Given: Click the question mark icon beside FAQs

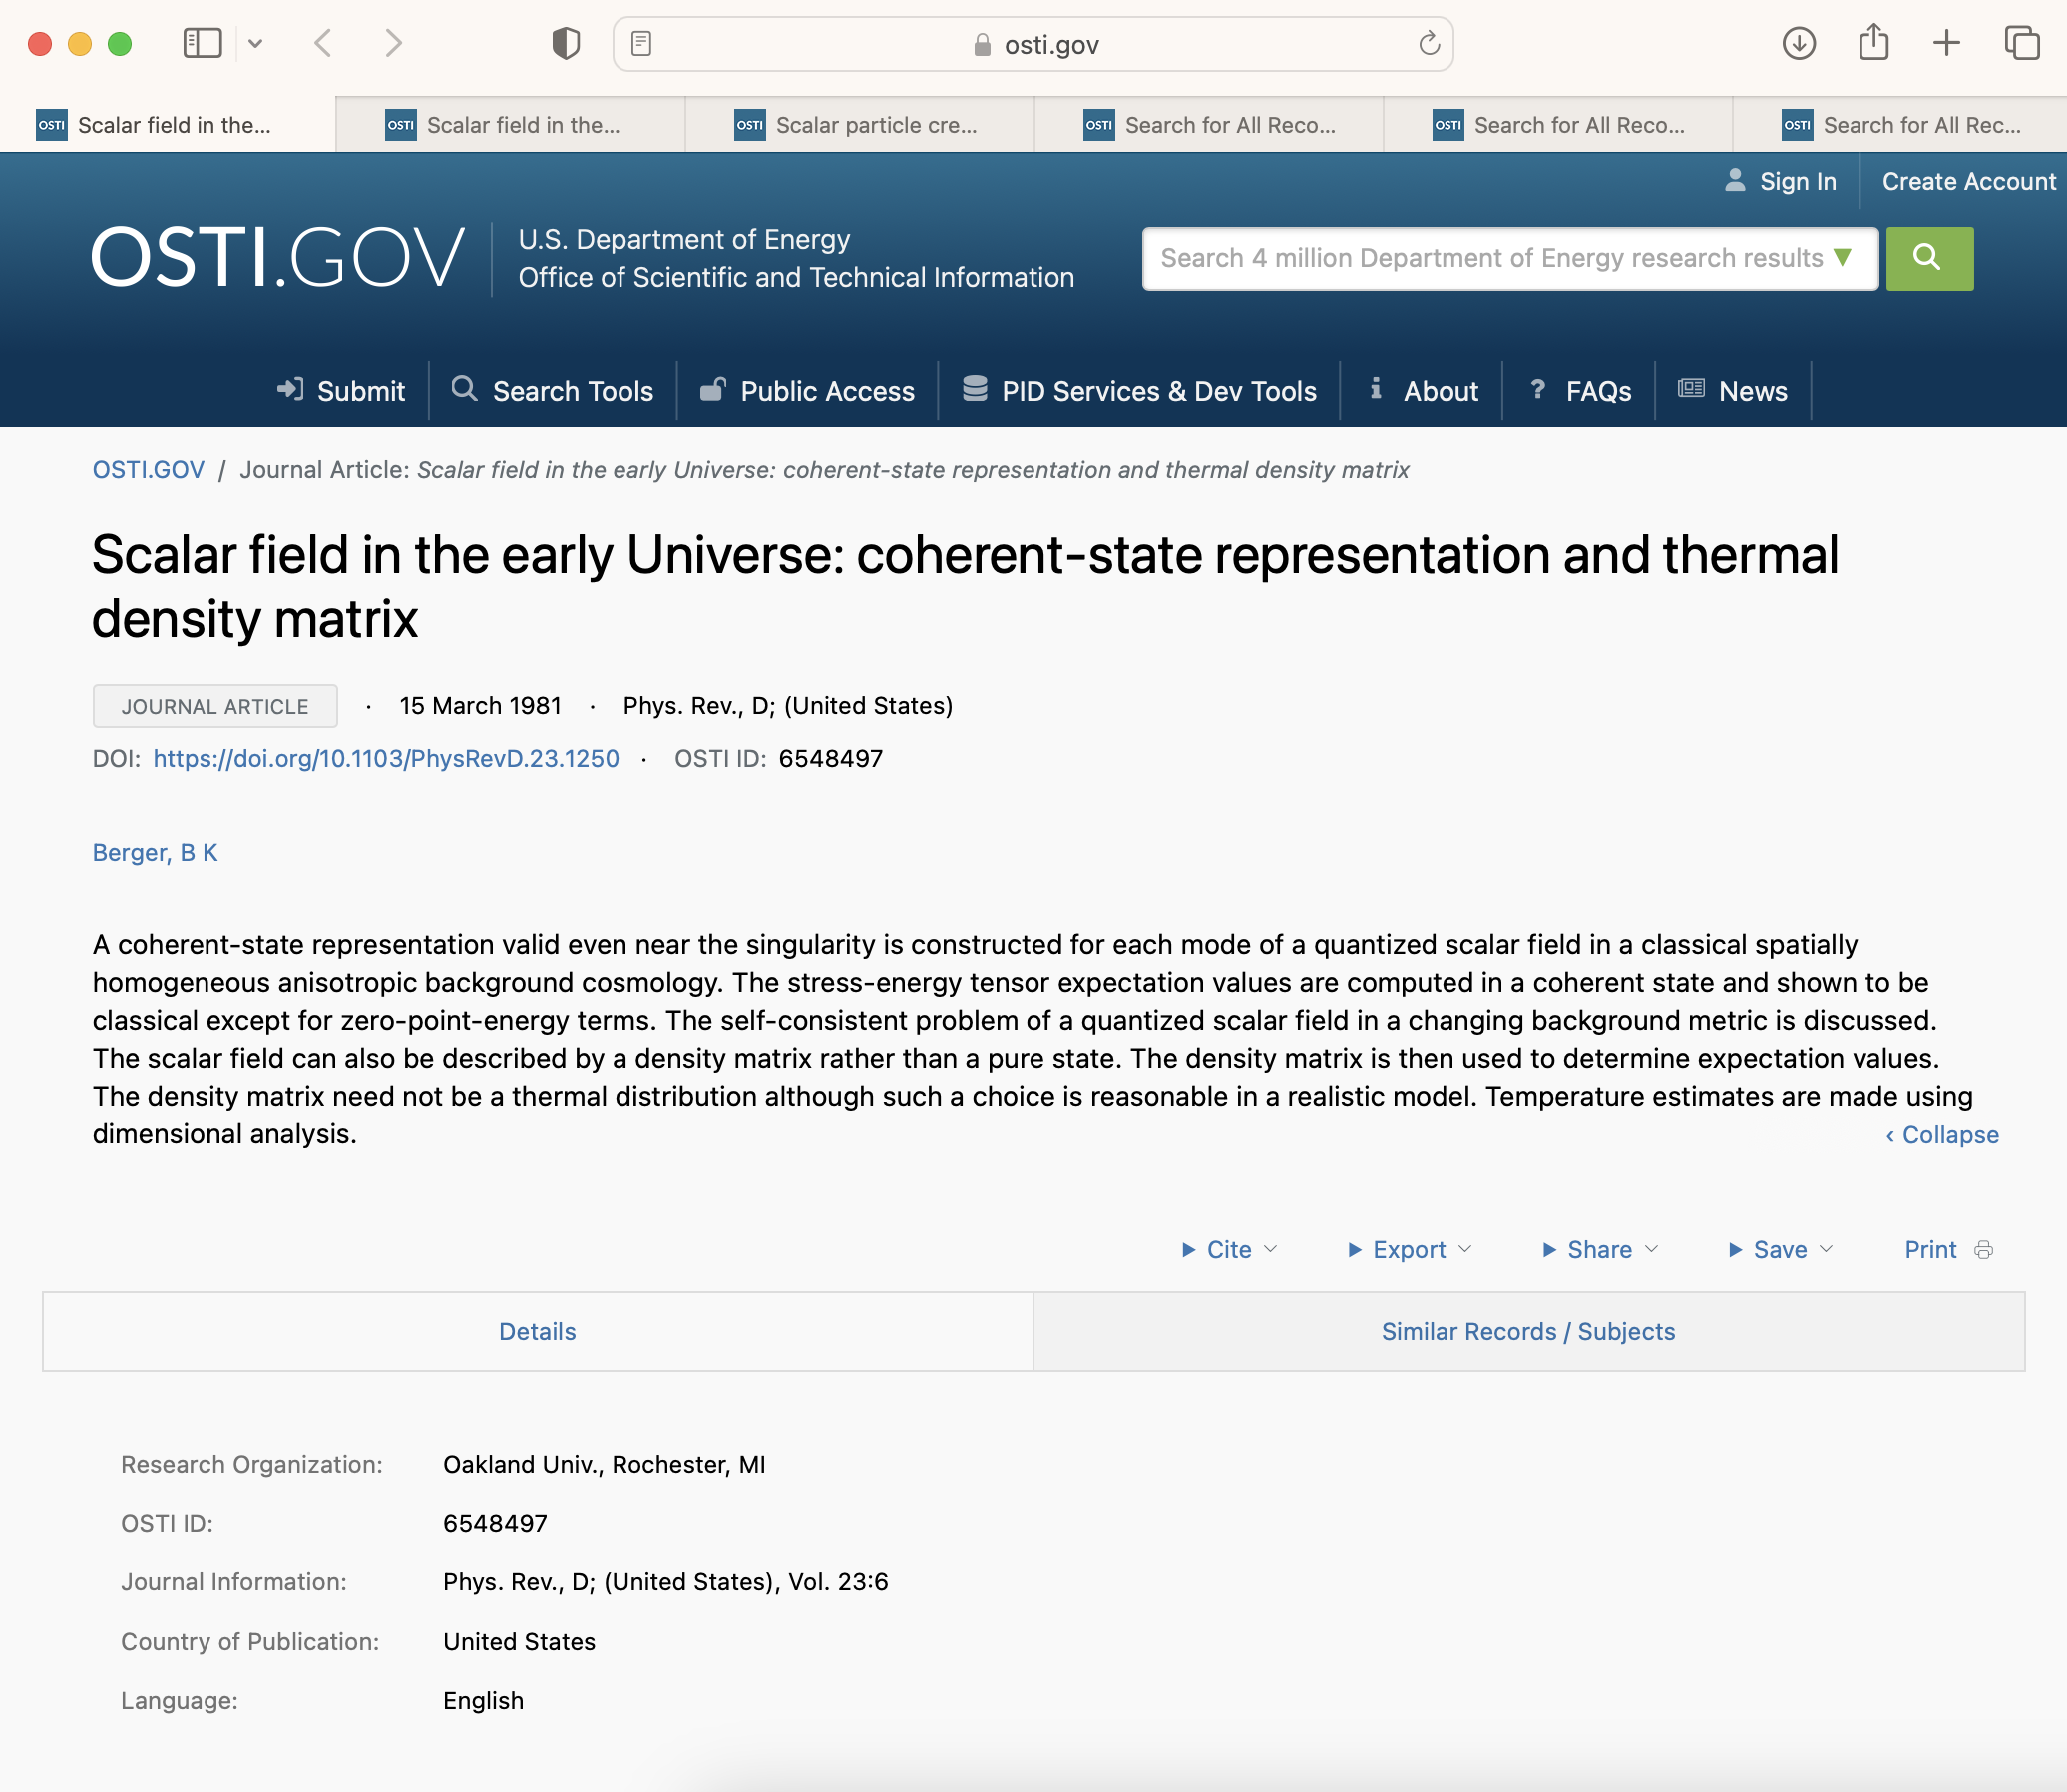Looking at the screenshot, I should tap(1538, 388).
